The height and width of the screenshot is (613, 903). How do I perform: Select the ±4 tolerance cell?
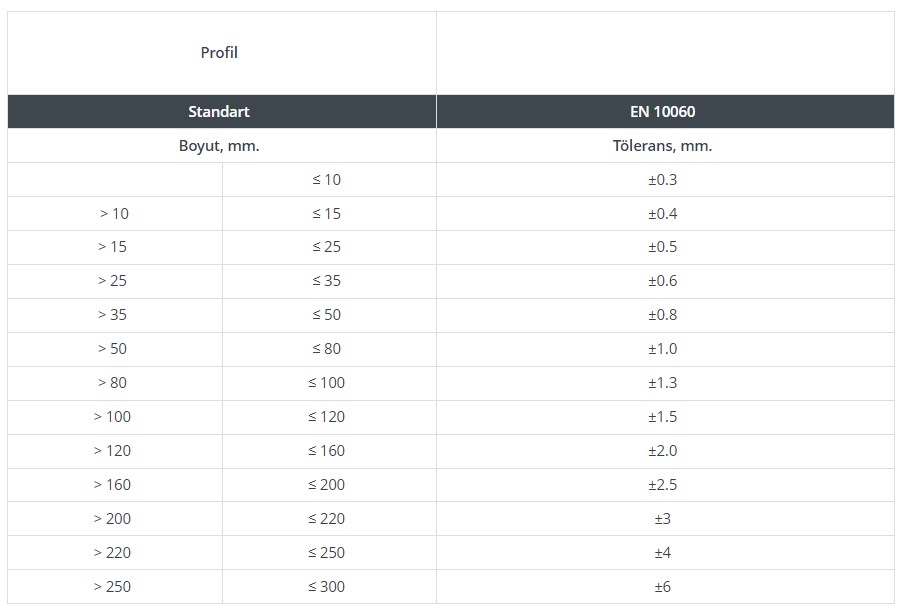pyautogui.click(x=663, y=553)
